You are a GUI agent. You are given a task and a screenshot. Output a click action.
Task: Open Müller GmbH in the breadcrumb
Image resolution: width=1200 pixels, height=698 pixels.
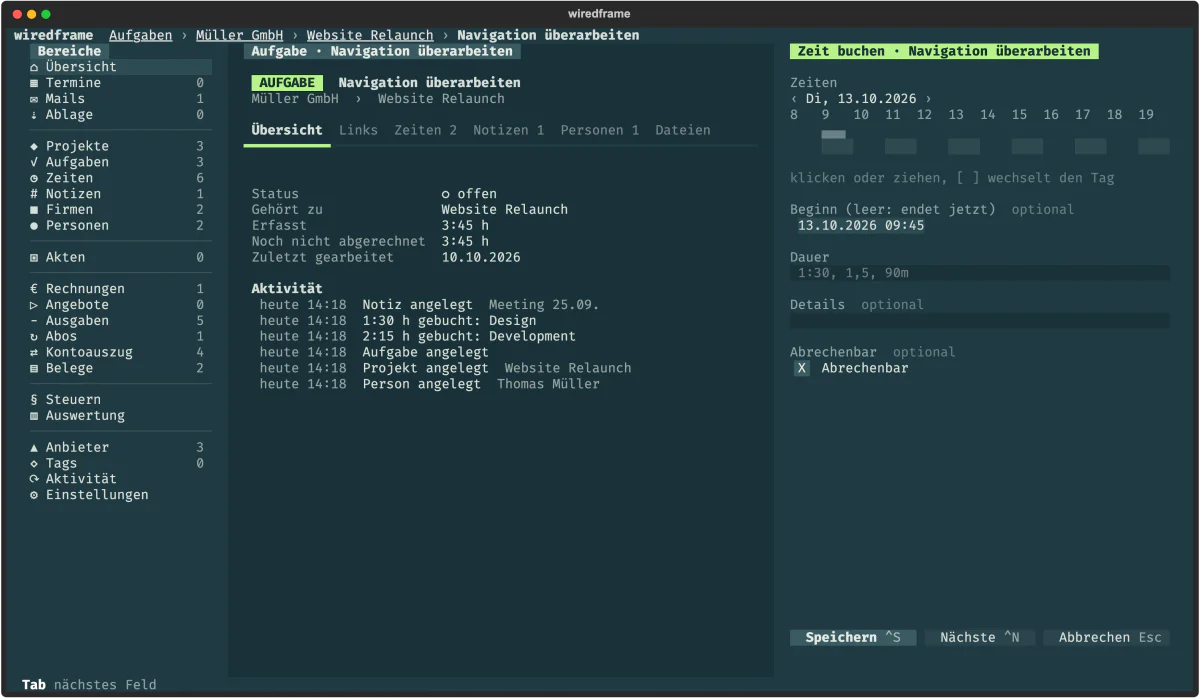click(x=239, y=35)
